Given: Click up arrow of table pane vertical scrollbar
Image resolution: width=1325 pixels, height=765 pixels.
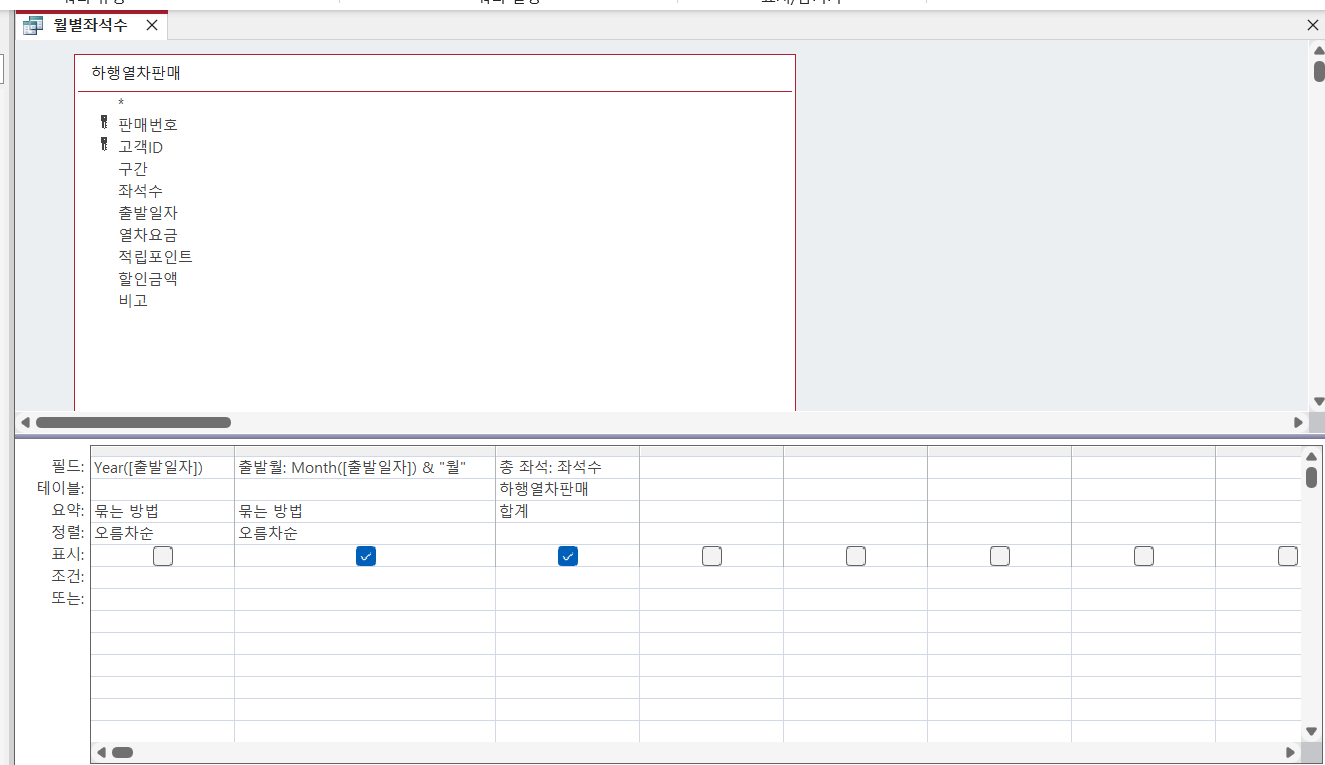Looking at the screenshot, I should [1319, 51].
